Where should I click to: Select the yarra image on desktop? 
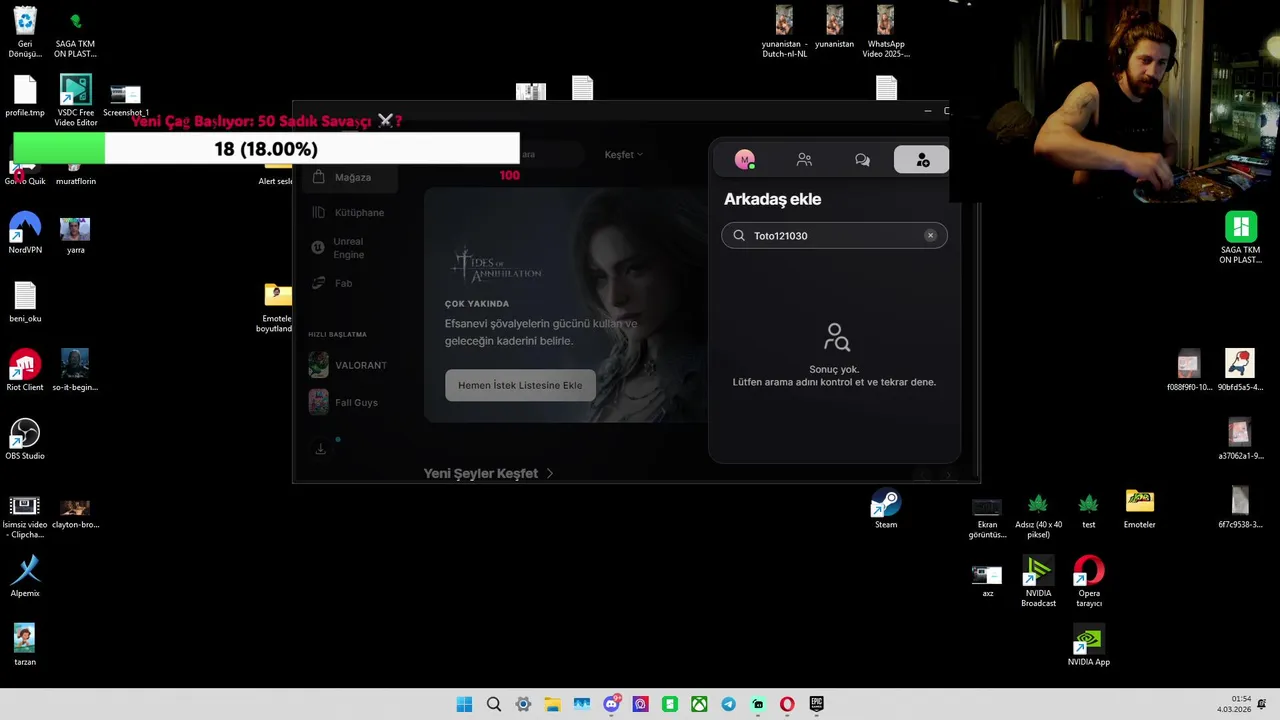pyautogui.click(x=75, y=234)
